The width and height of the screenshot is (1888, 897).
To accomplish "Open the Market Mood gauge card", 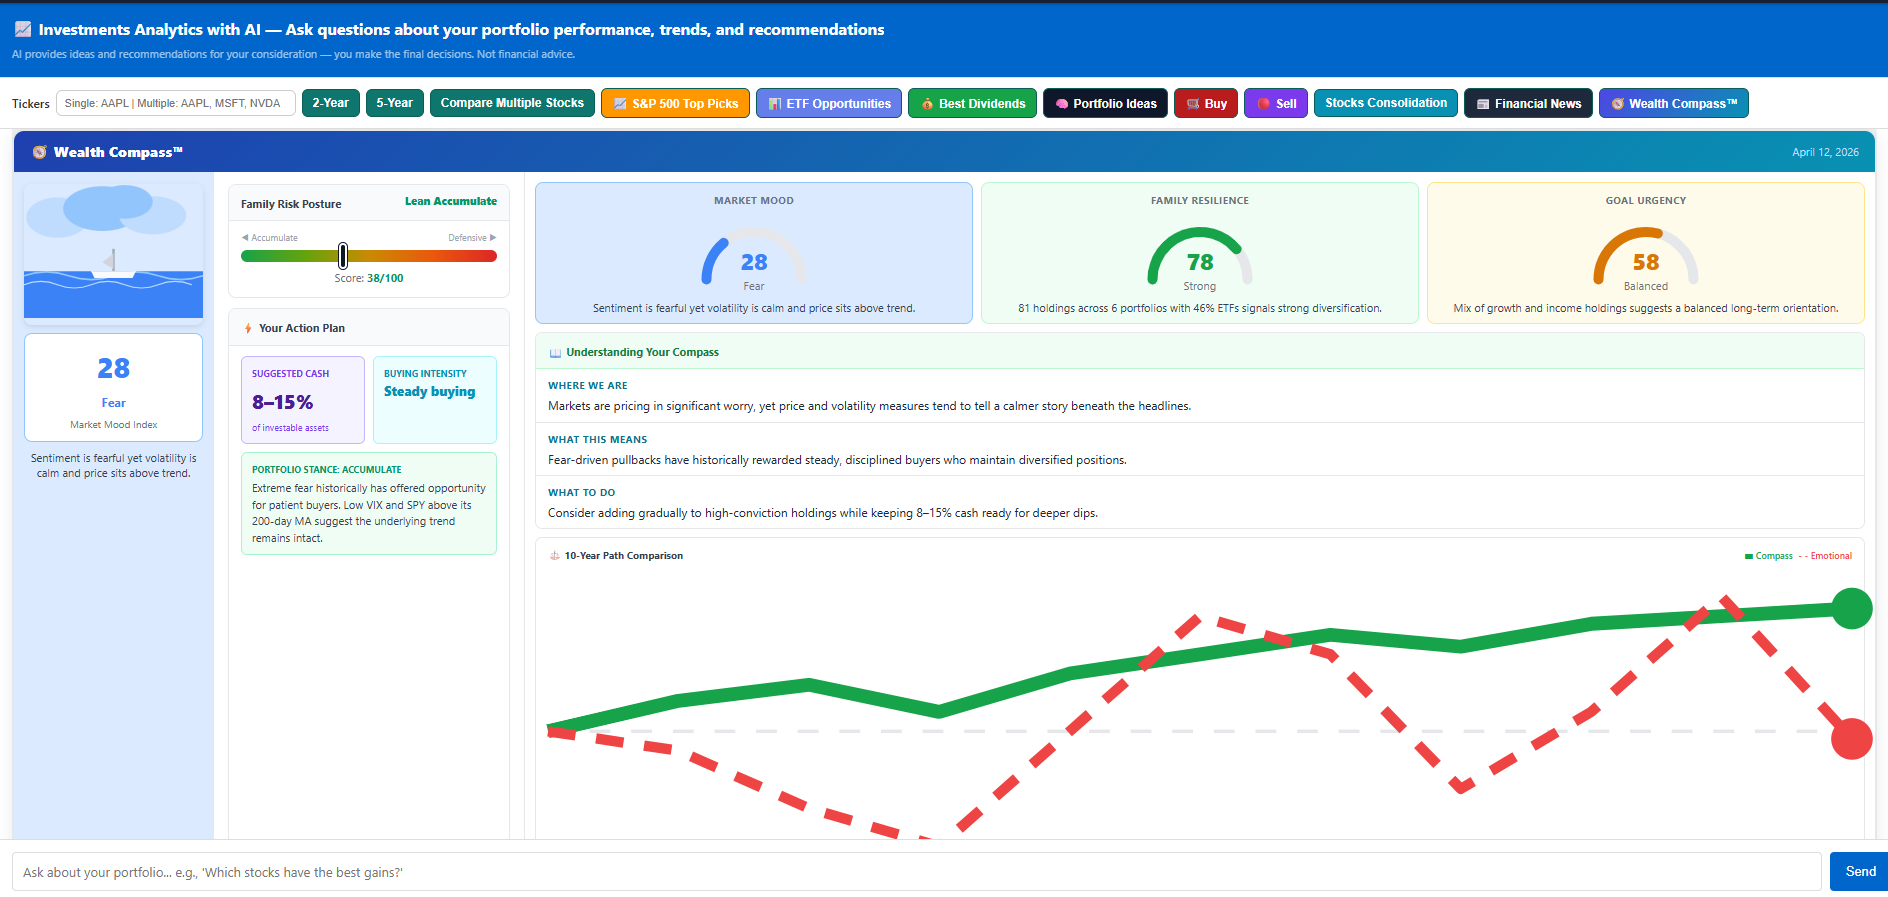I will (753, 253).
